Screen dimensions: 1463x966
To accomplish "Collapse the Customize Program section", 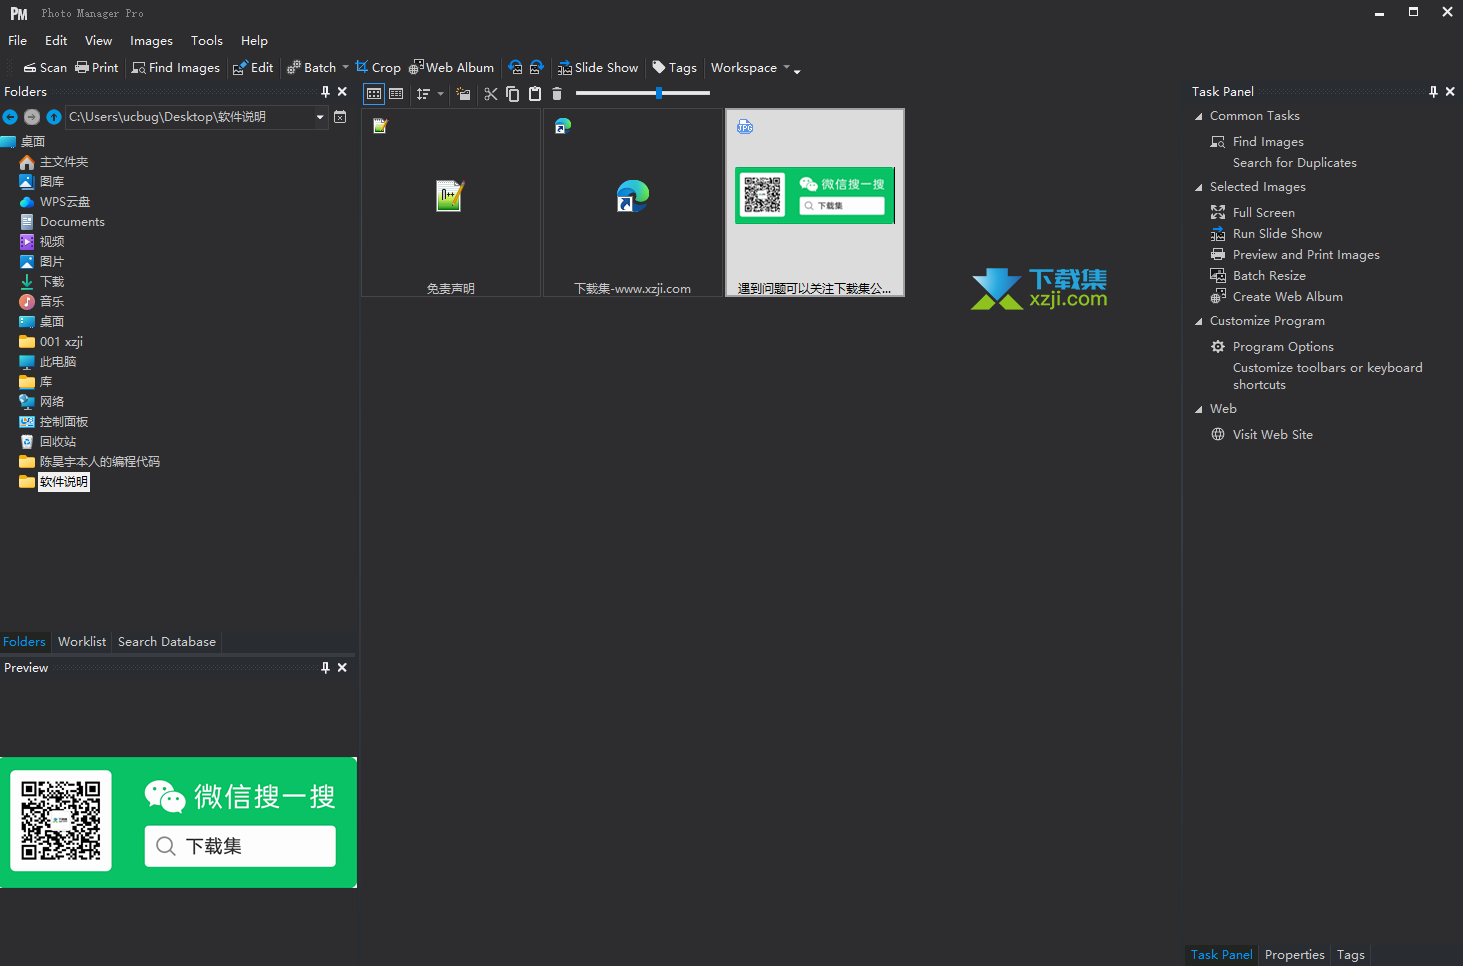I will (1199, 321).
